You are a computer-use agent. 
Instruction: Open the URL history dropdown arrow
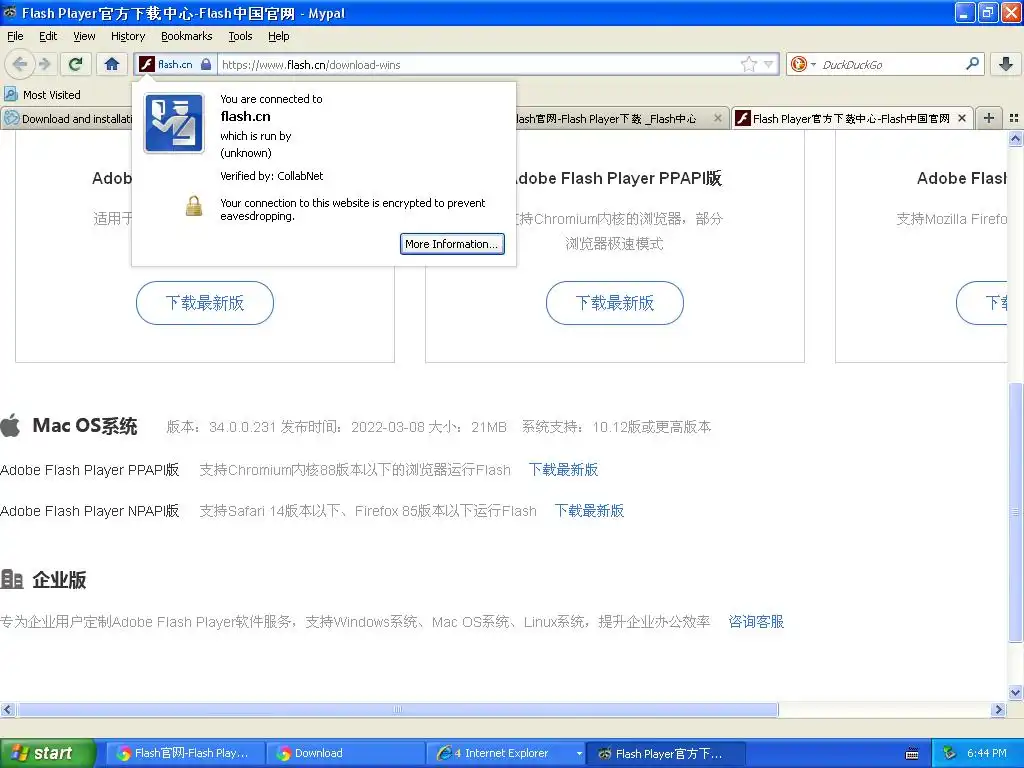tap(769, 64)
